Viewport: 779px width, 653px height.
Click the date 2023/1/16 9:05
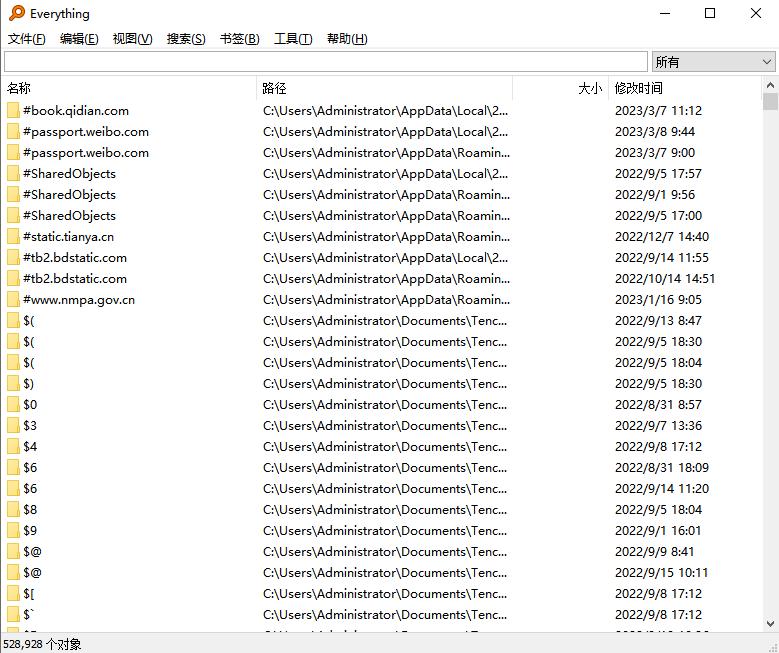tap(658, 300)
